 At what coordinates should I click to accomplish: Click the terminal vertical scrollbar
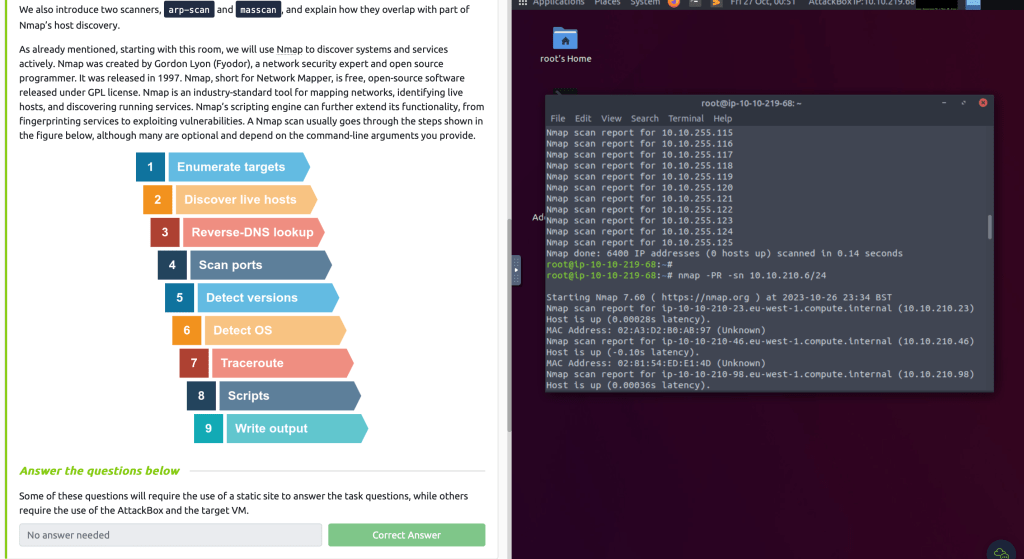[x=989, y=227]
